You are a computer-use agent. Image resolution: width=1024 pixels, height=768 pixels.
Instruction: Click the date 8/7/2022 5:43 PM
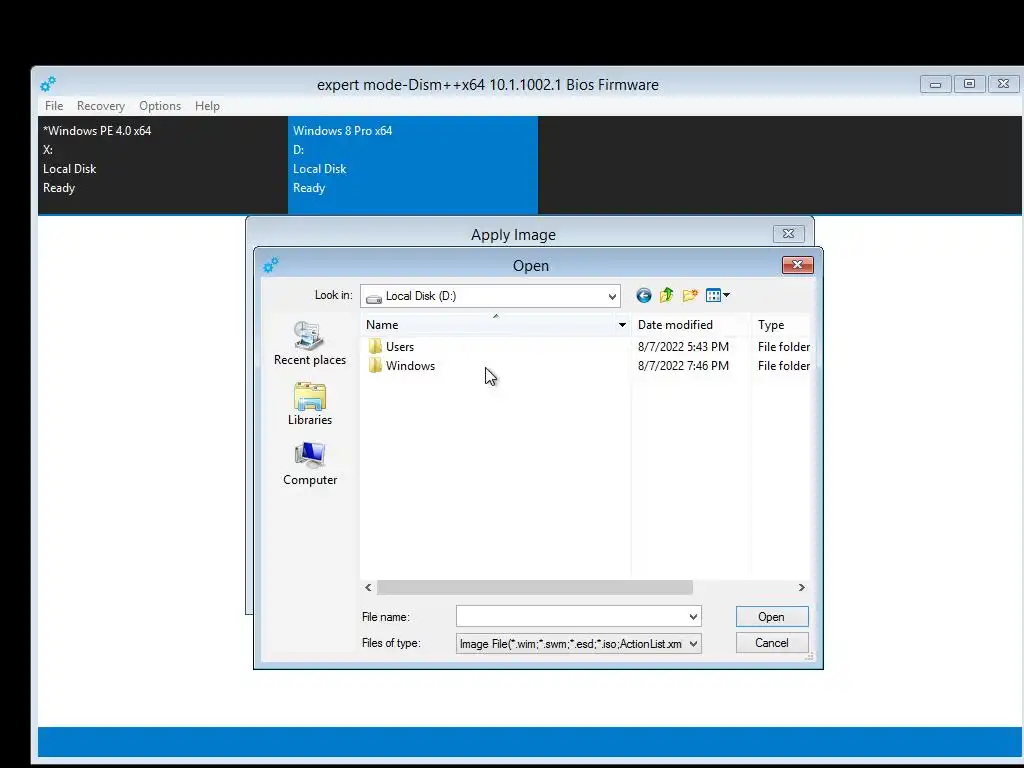pos(683,347)
